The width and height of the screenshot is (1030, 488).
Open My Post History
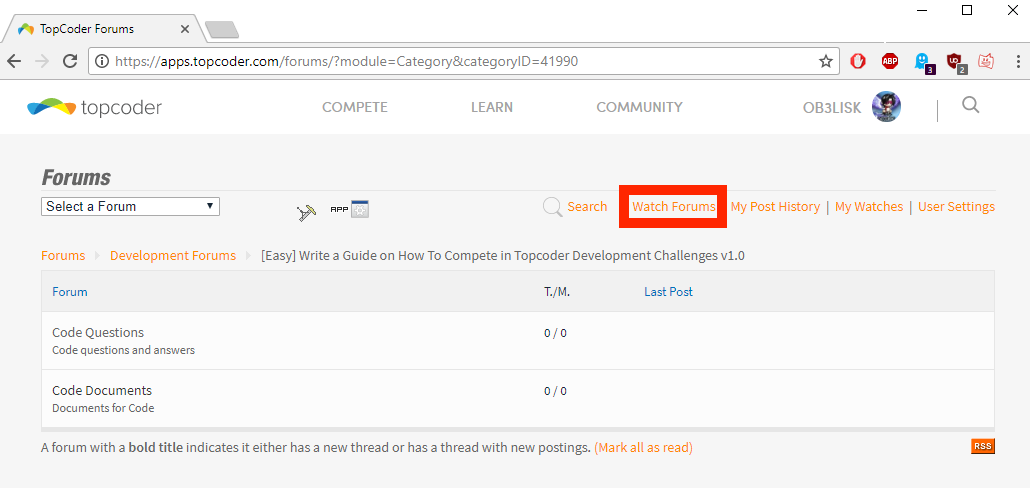click(x=775, y=206)
